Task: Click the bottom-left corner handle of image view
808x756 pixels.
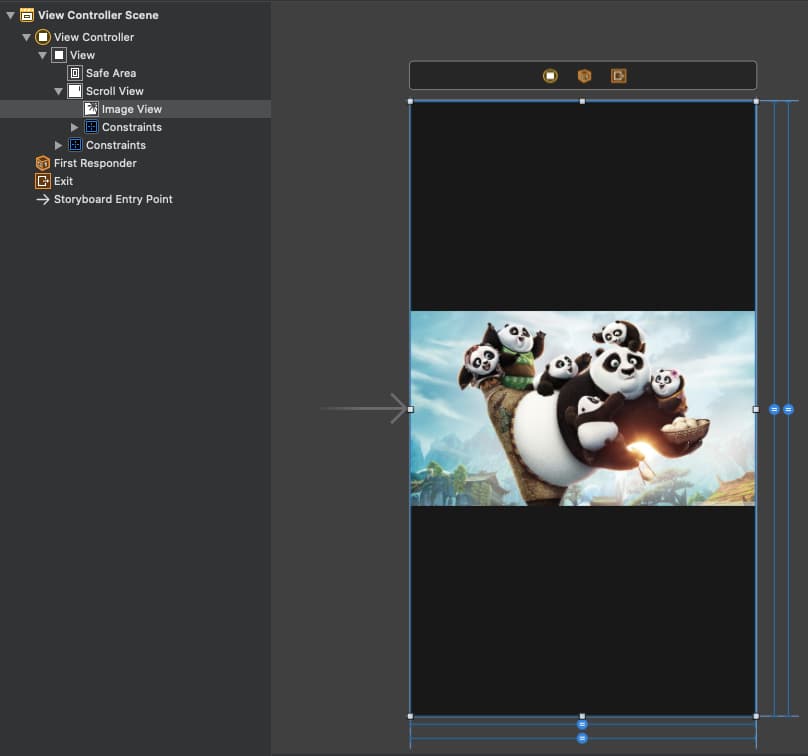Action: click(x=410, y=716)
